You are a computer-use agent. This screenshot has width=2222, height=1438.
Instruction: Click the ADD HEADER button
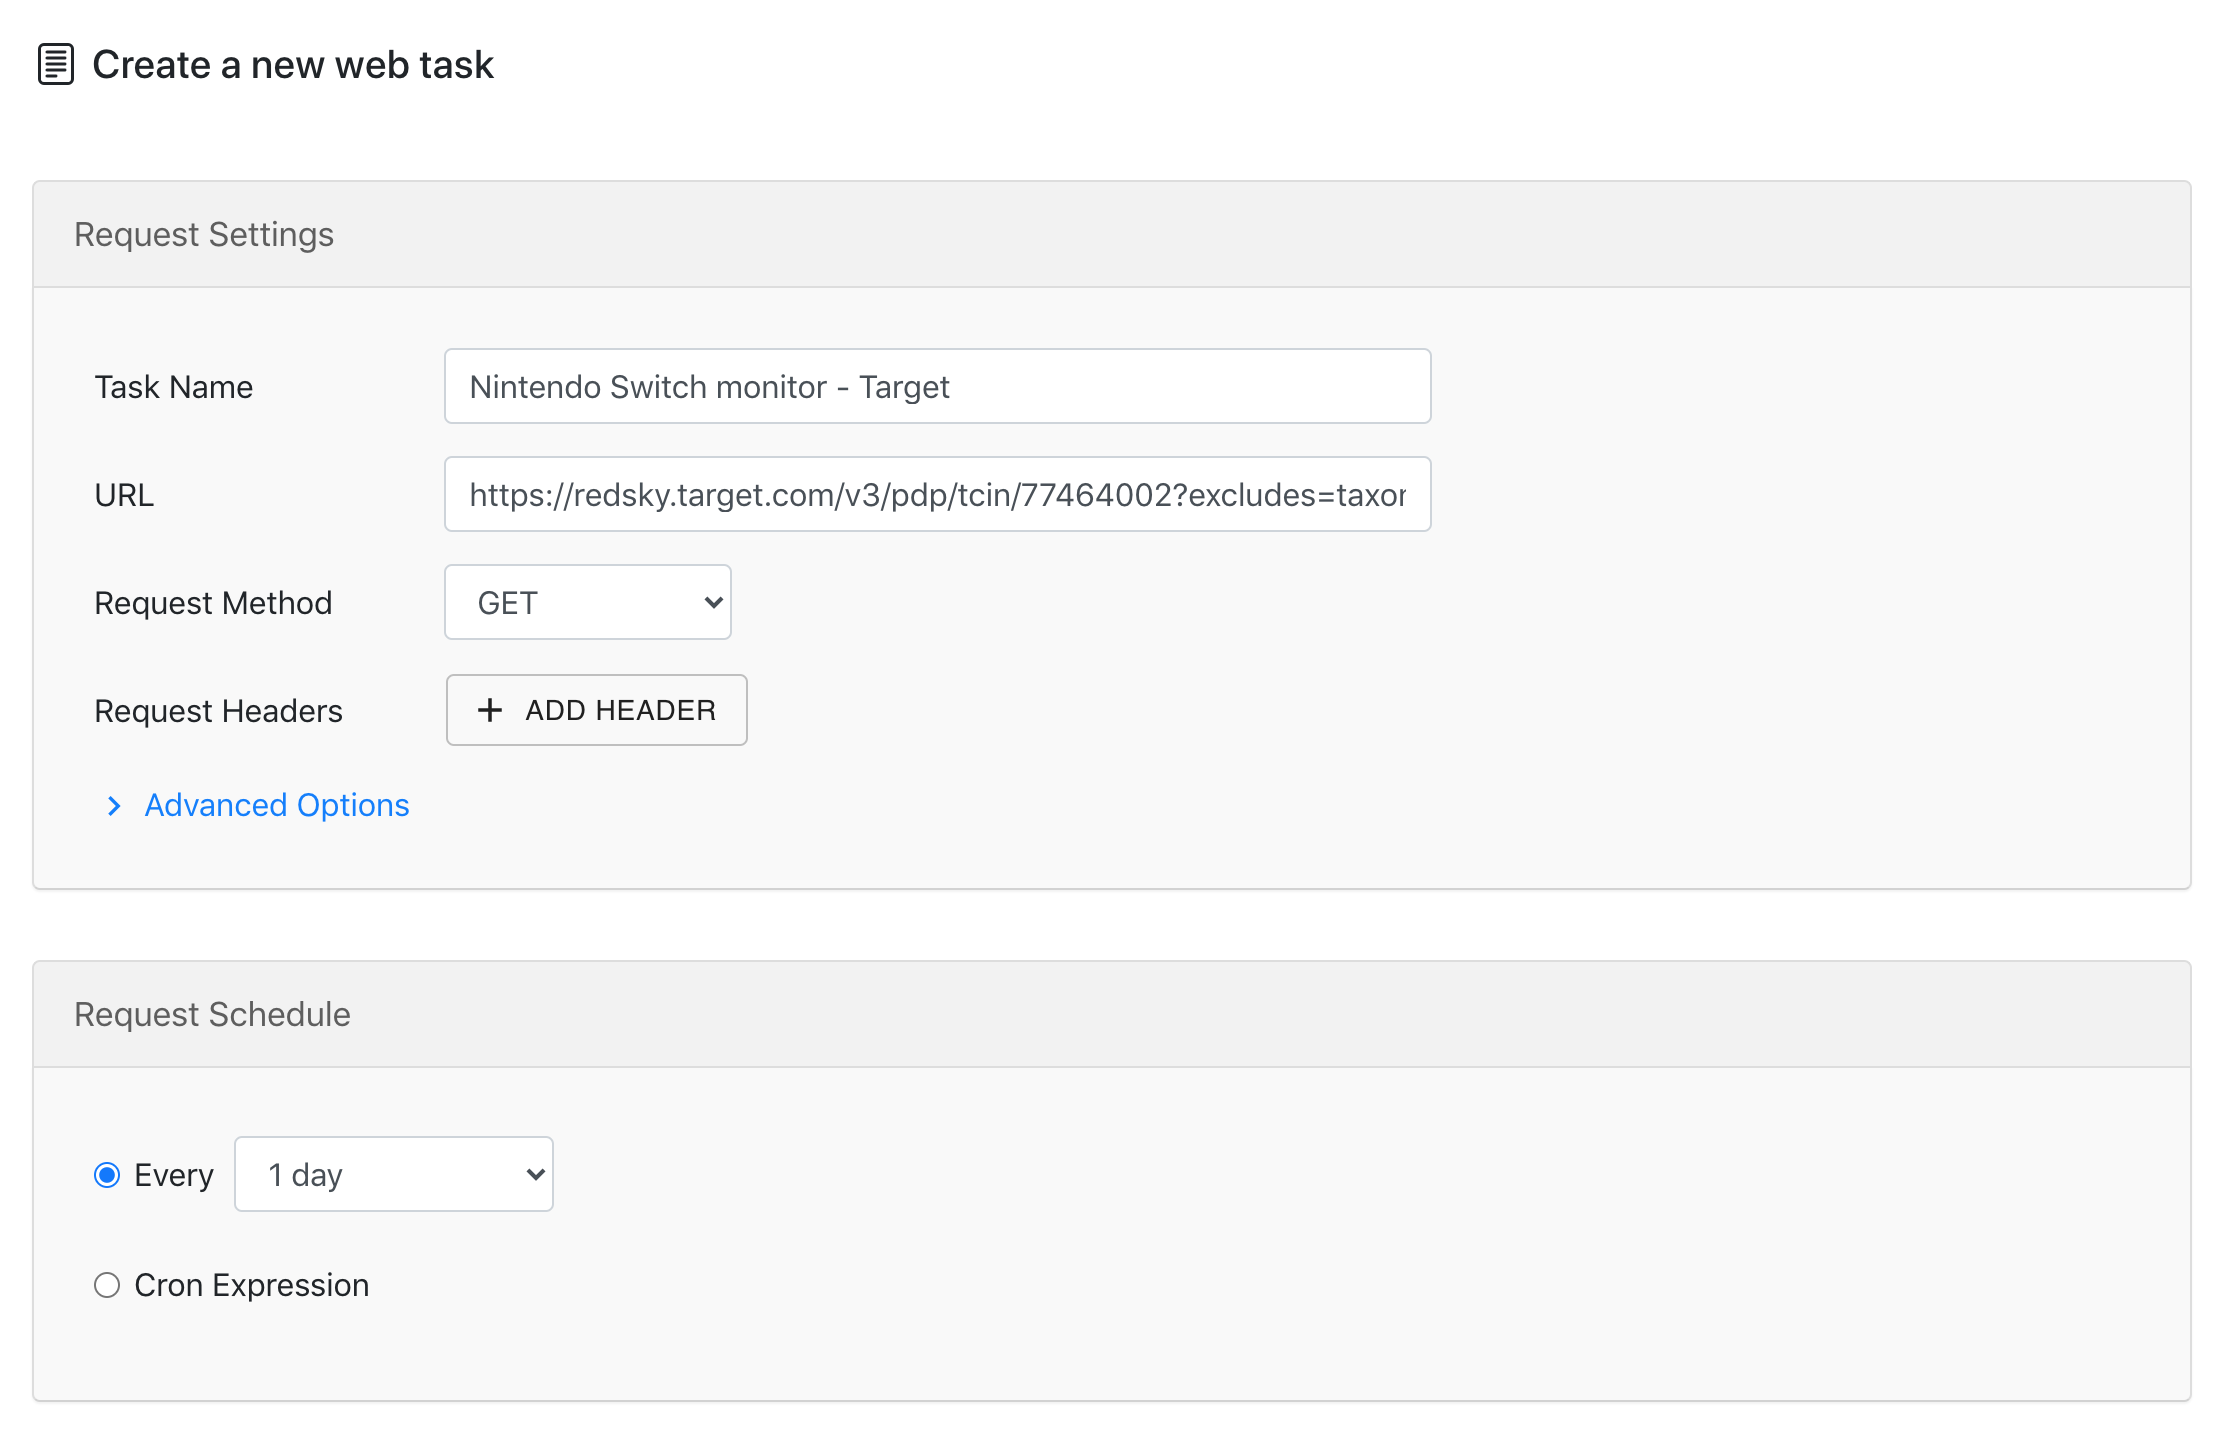click(x=596, y=710)
